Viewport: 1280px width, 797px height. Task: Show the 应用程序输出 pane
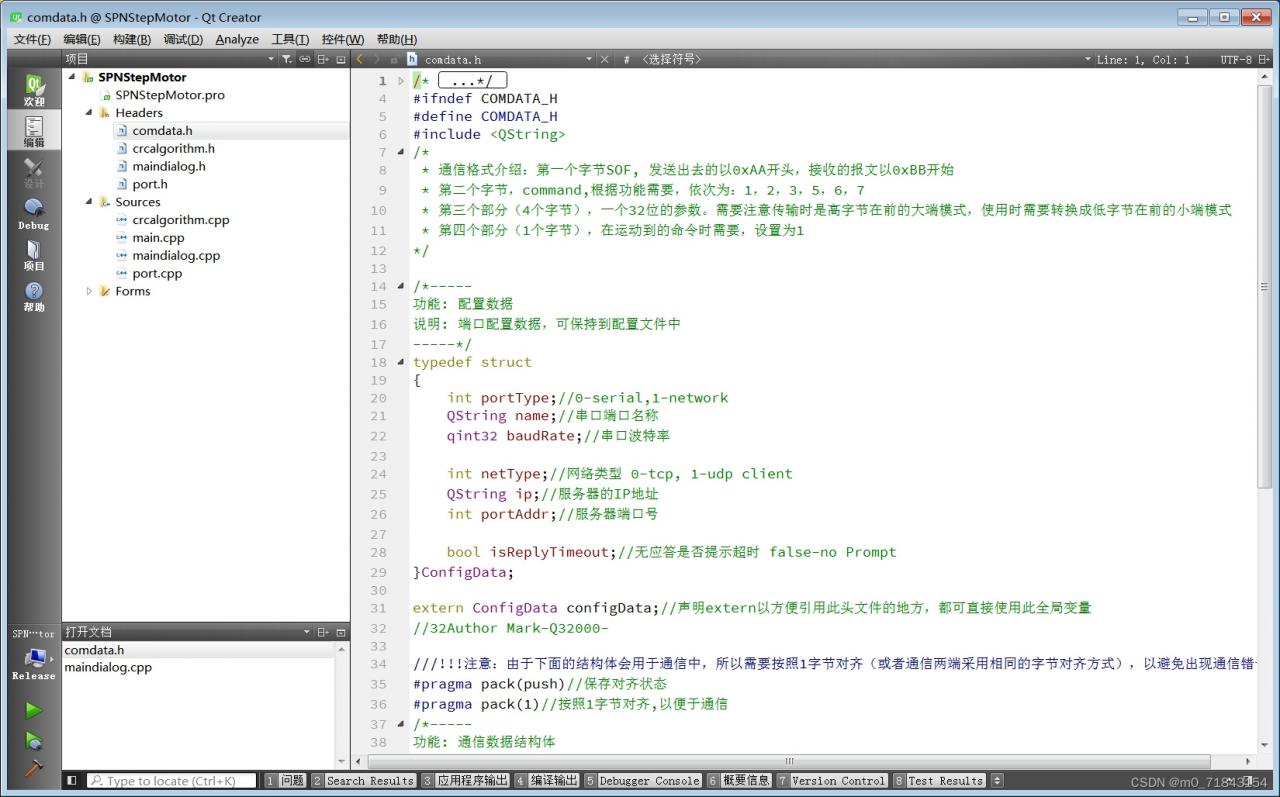click(x=465, y=780)
